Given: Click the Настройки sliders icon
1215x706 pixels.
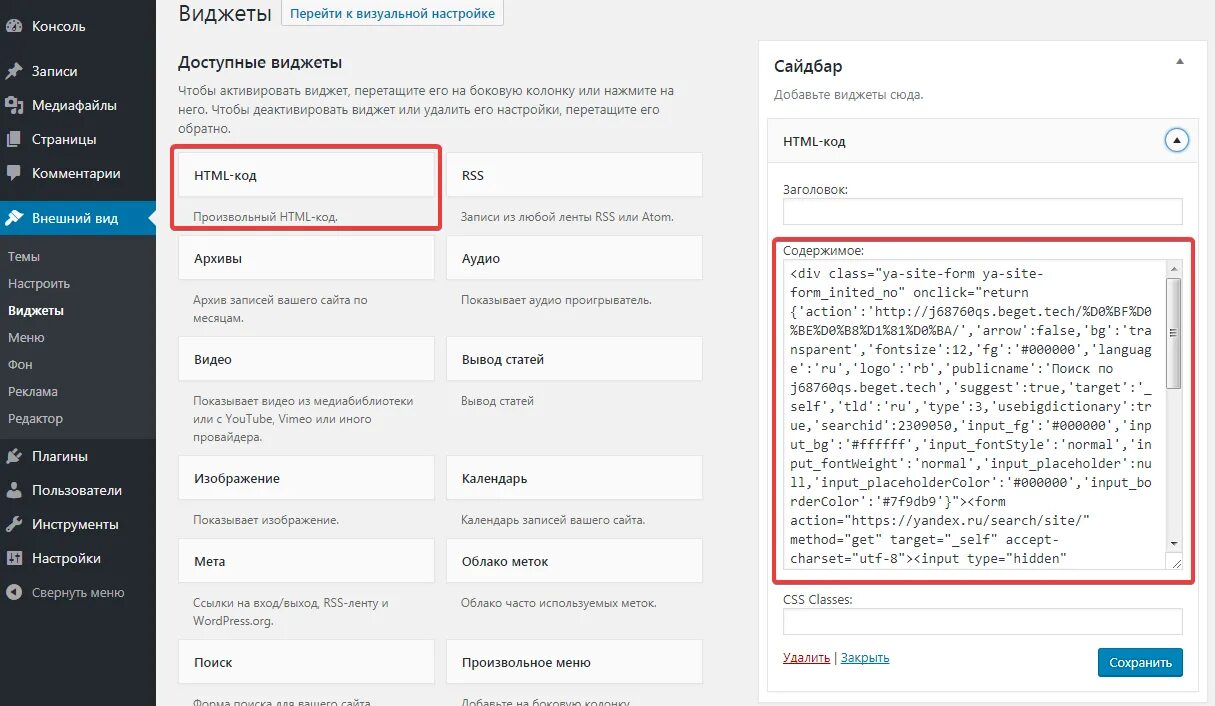Looking at the screenshot, I should point(14,558).
